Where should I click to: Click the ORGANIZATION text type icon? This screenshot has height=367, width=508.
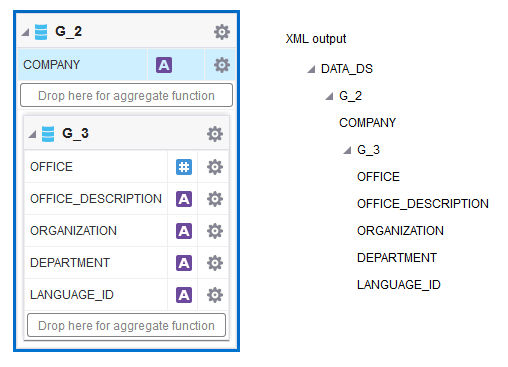[184, 231]
